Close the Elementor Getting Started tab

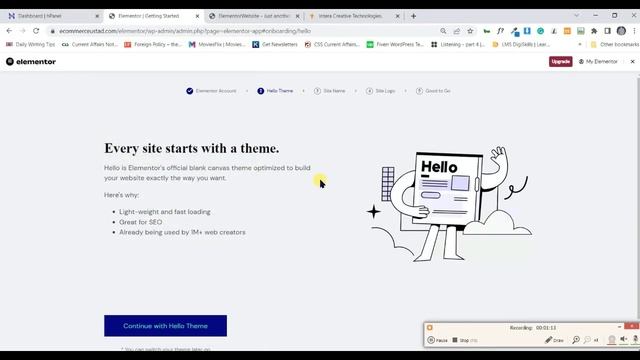pyautogui.click(x=197, y=16)
